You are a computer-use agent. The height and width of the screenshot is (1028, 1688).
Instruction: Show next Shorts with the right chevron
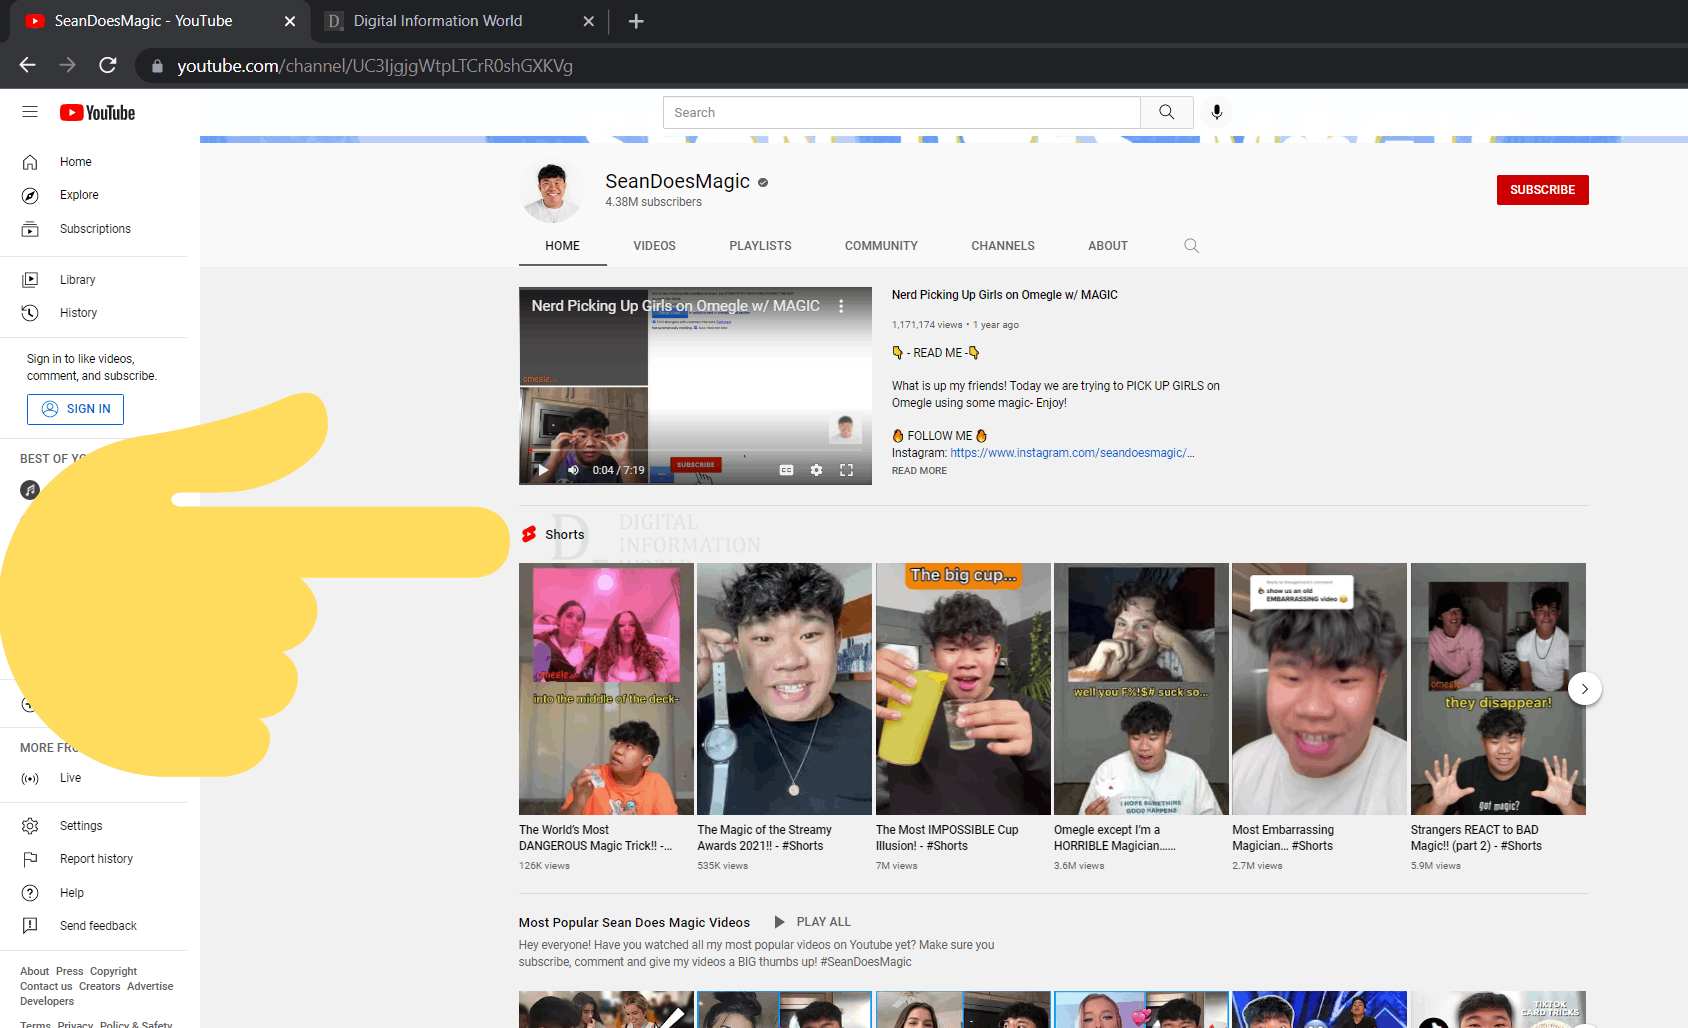[1584, 689]
